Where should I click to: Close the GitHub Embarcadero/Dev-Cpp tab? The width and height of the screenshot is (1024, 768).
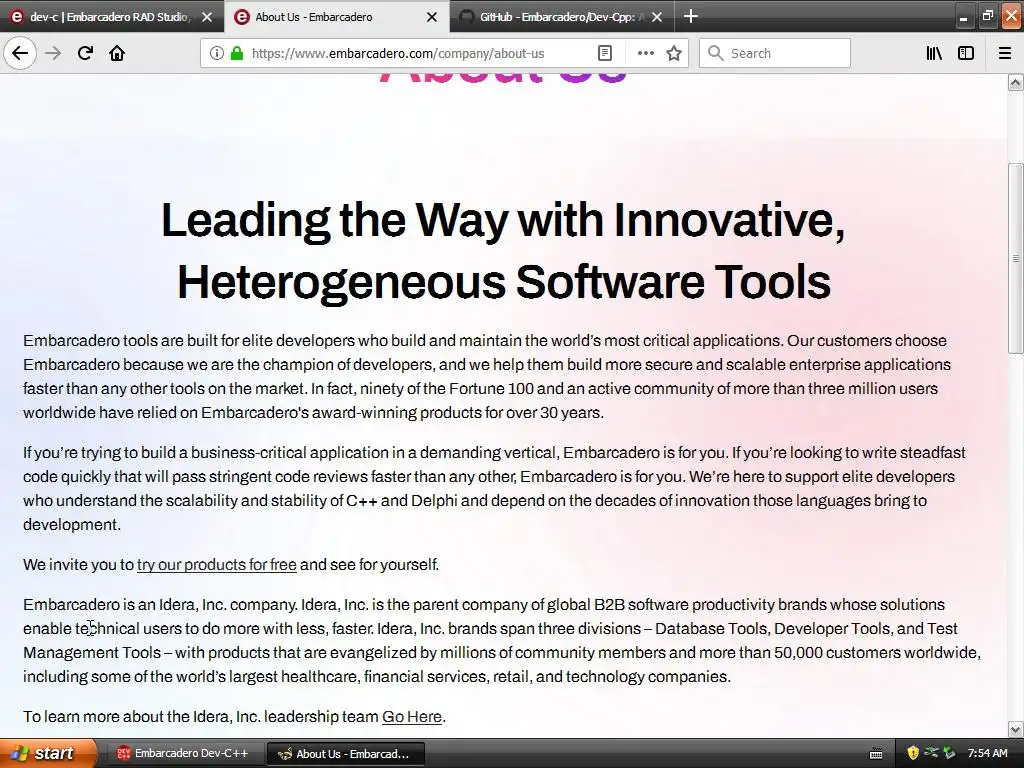click(x=657, y=17)
